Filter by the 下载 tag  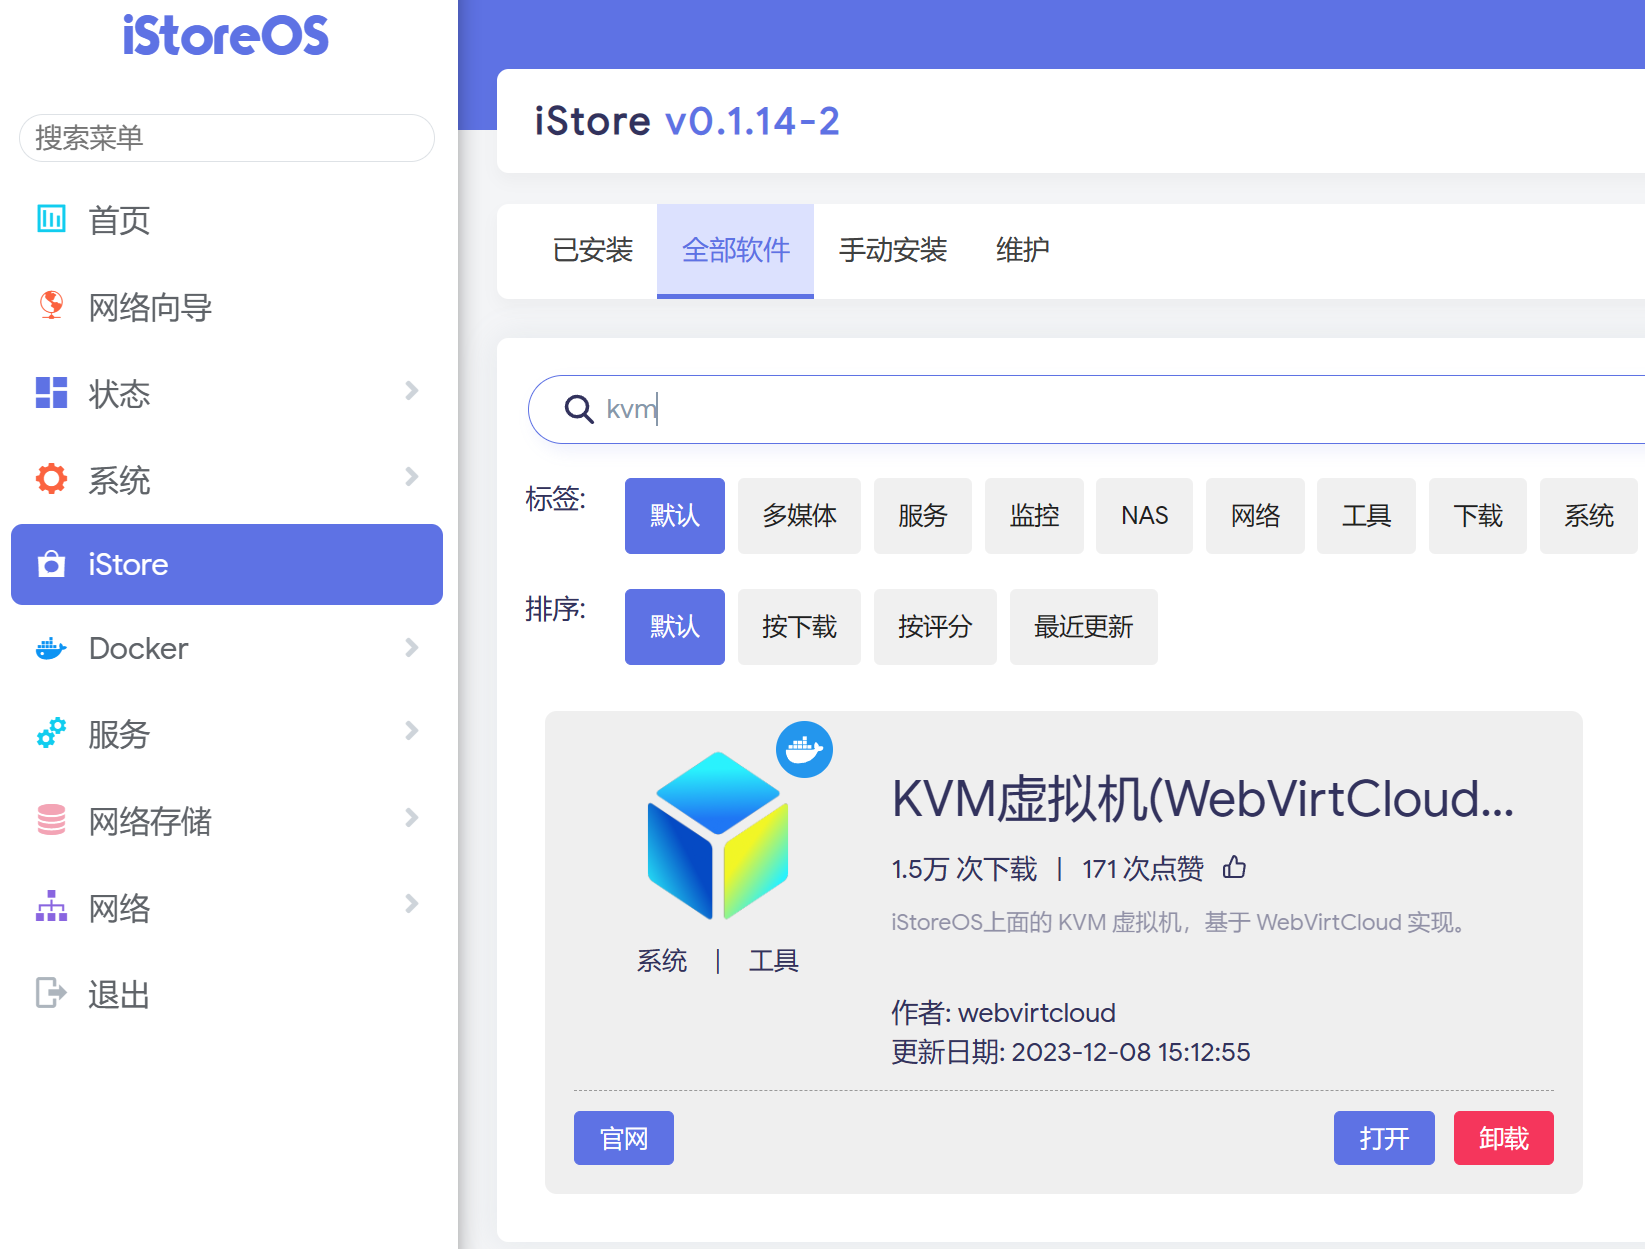[x=1478, y=516]
